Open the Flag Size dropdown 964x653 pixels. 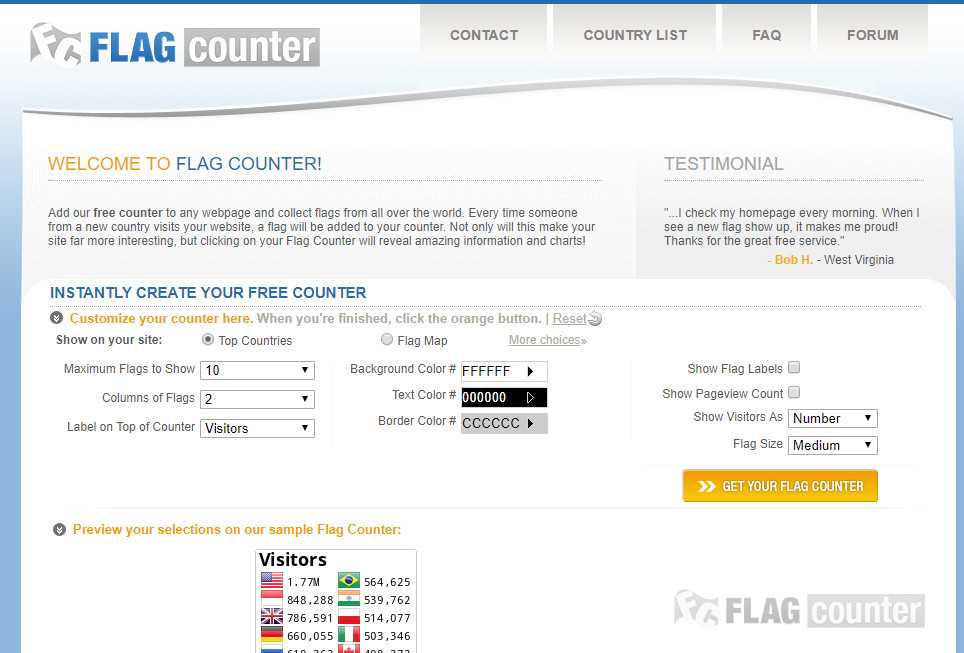832,445
